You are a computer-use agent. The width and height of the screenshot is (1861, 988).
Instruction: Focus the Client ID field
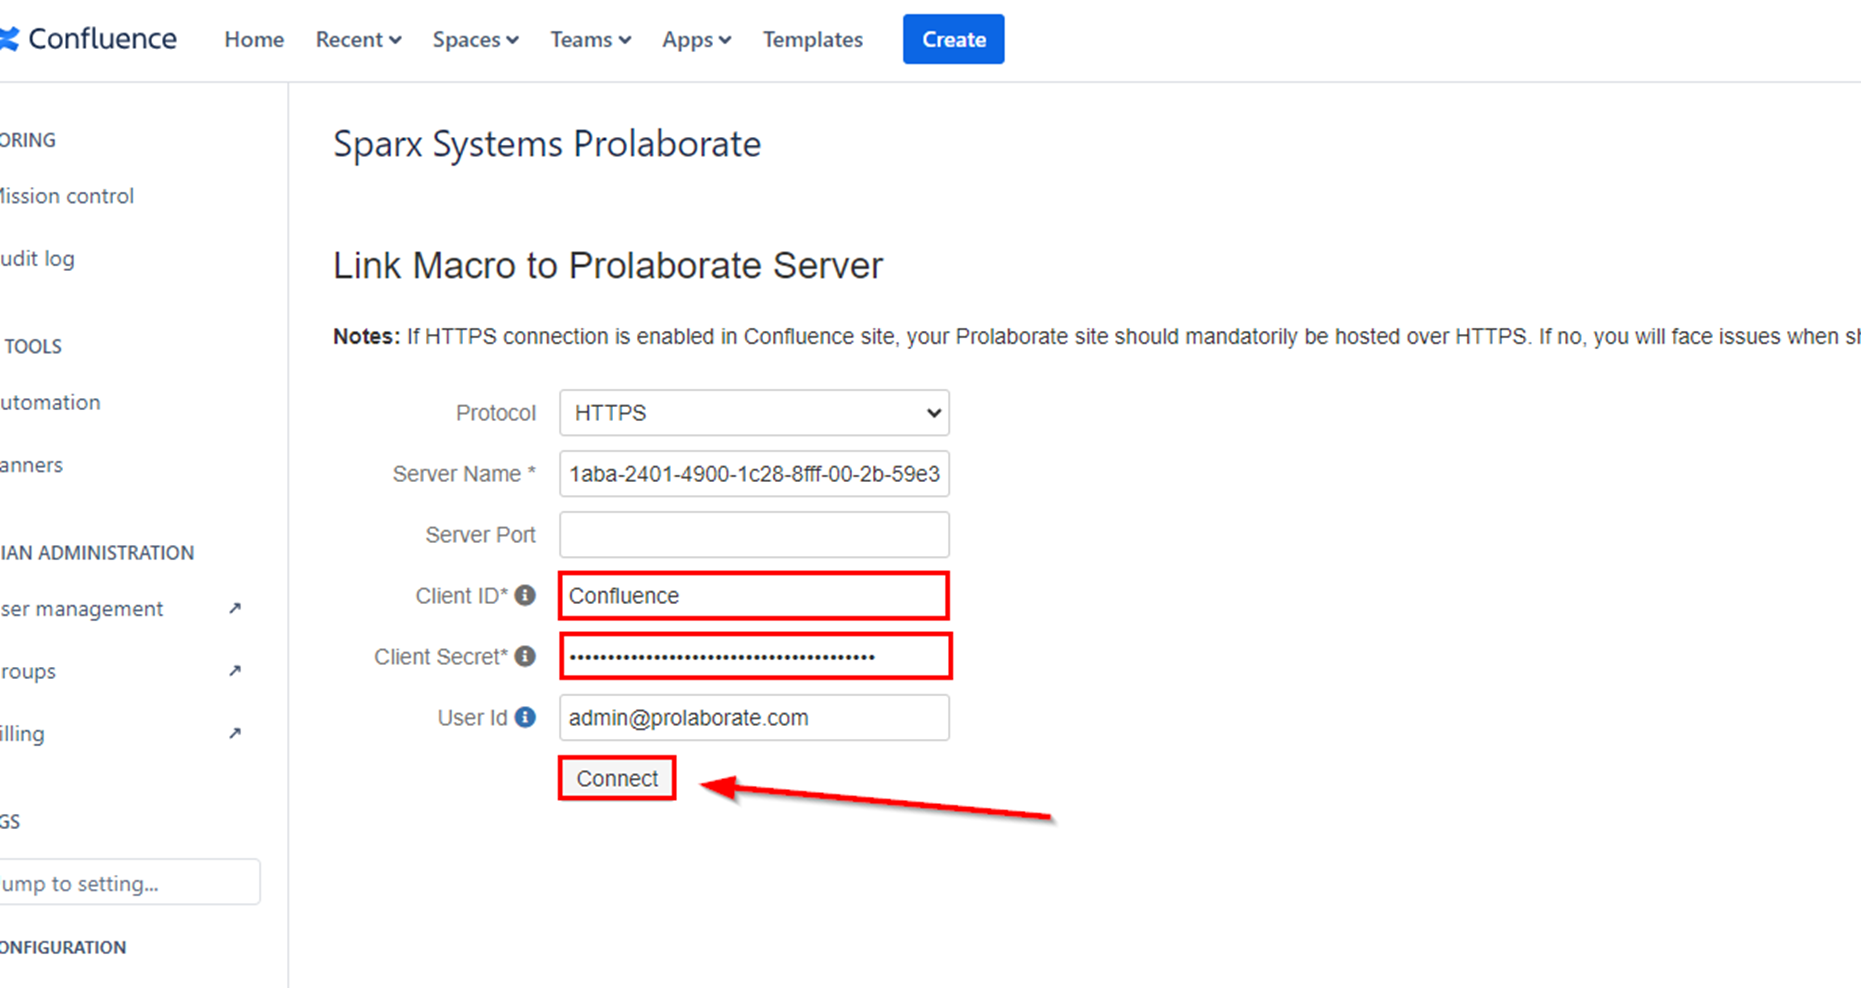[754, 596]
